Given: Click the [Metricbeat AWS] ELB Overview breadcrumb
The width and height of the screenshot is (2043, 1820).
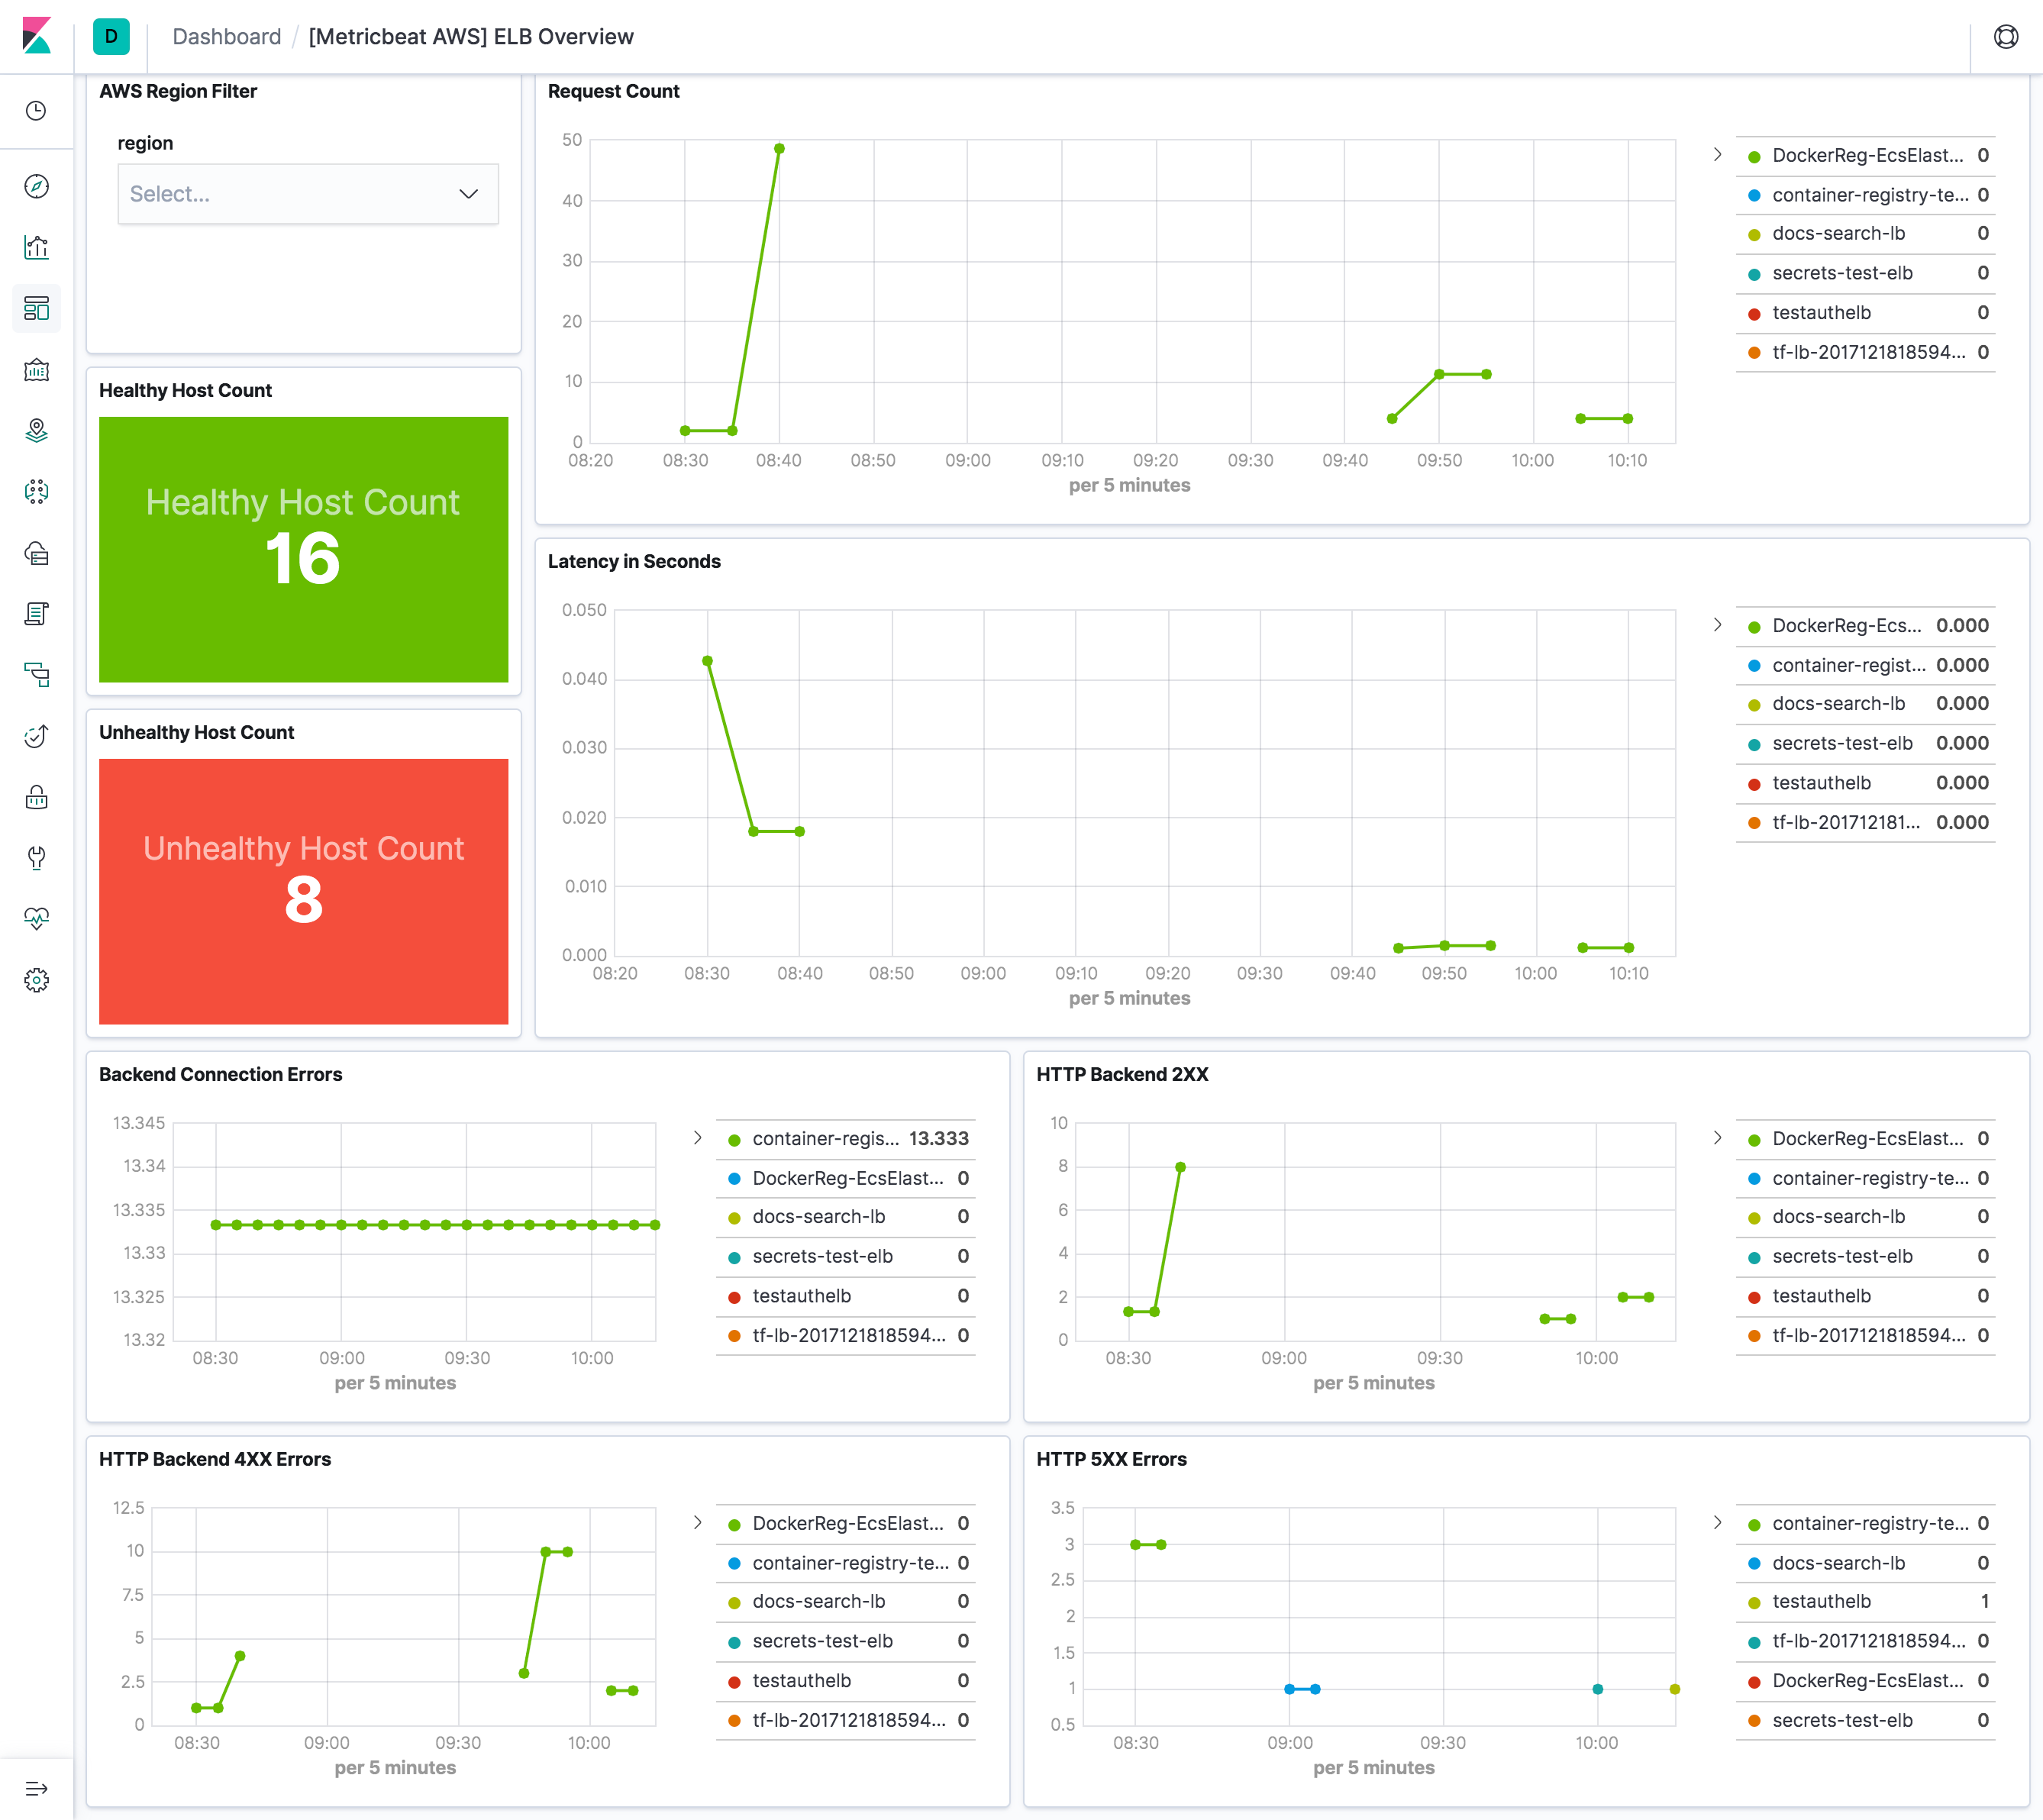Looking at the screenshot, I should [472, 36].
